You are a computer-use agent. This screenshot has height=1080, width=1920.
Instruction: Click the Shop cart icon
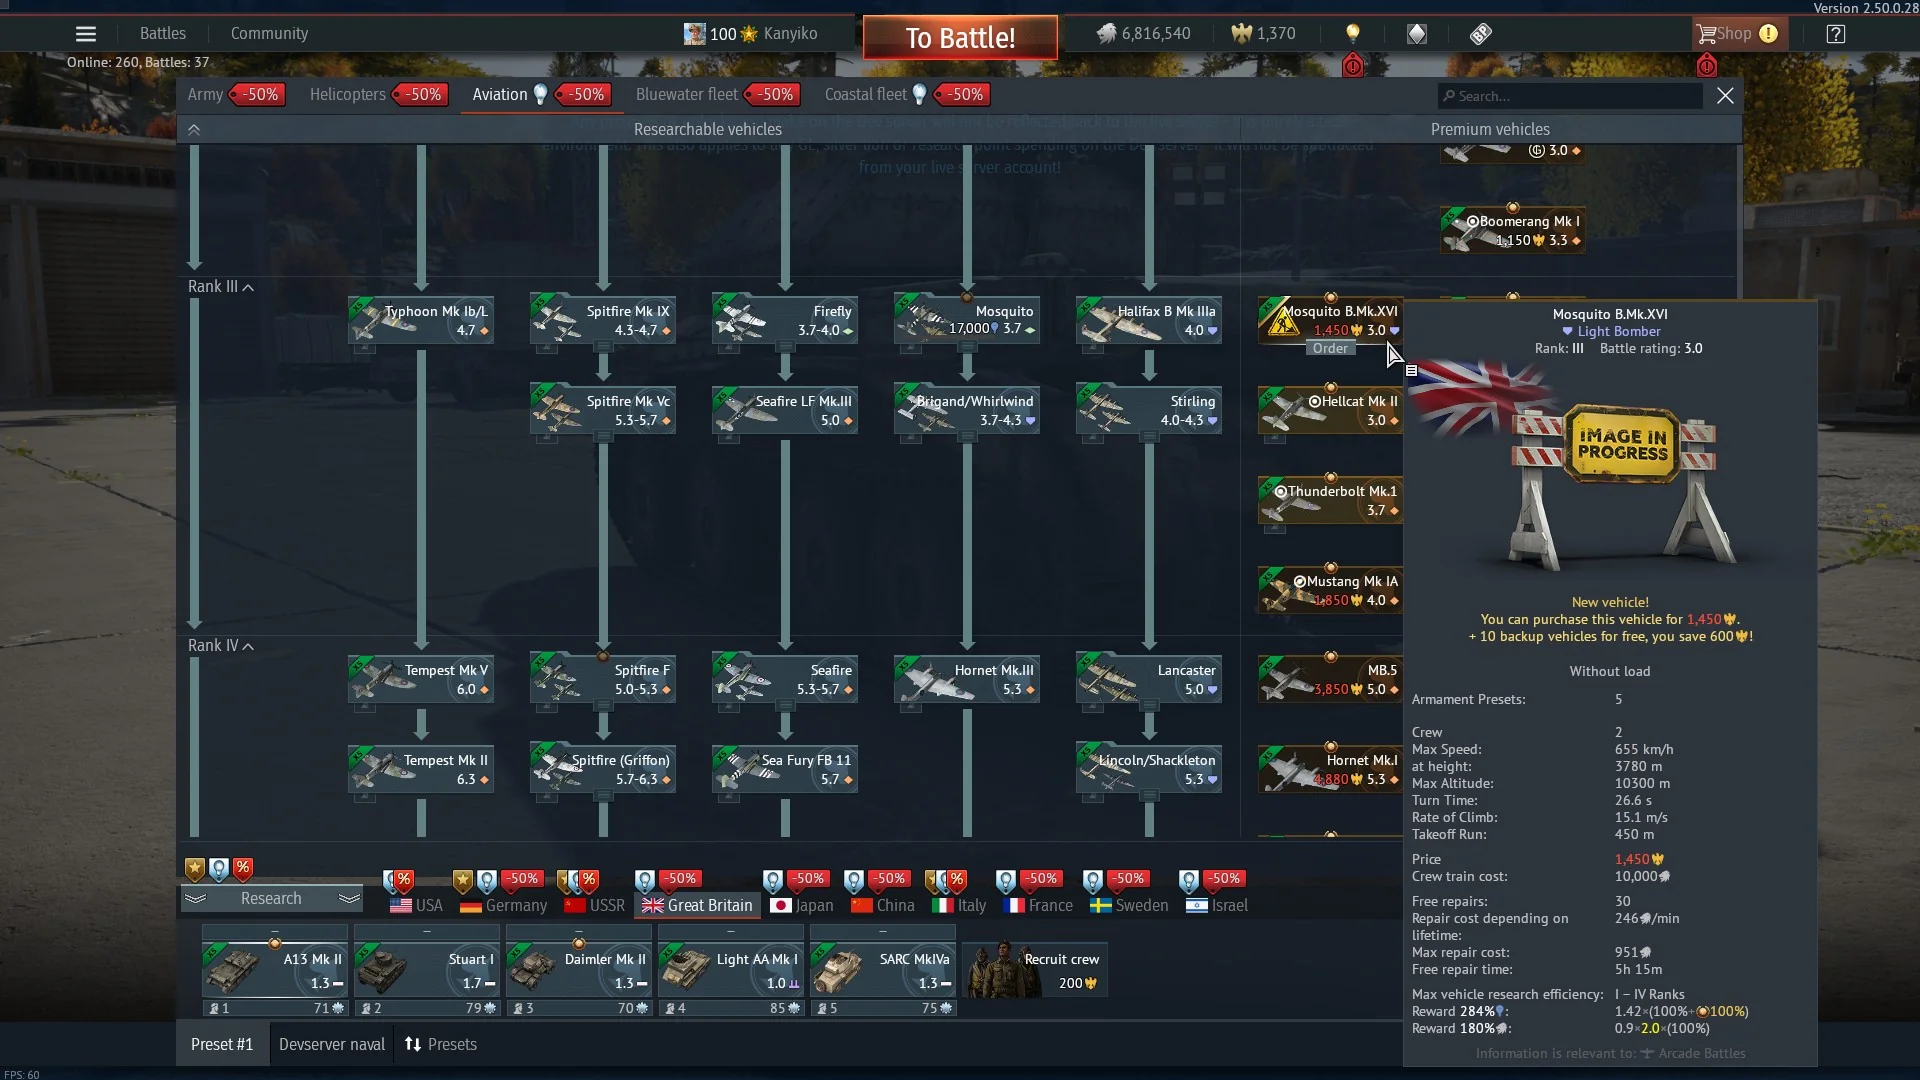[x=1706, y=34]
